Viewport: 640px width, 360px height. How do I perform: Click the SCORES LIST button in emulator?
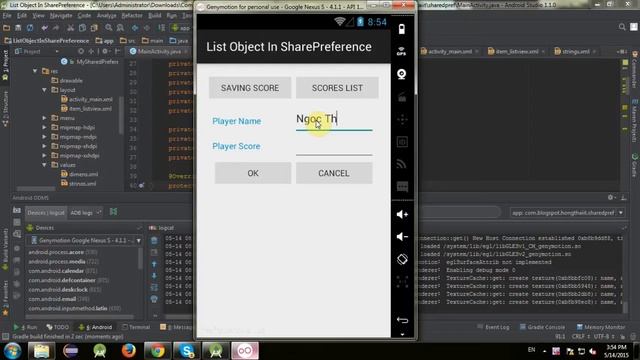[x=337, y=88]
